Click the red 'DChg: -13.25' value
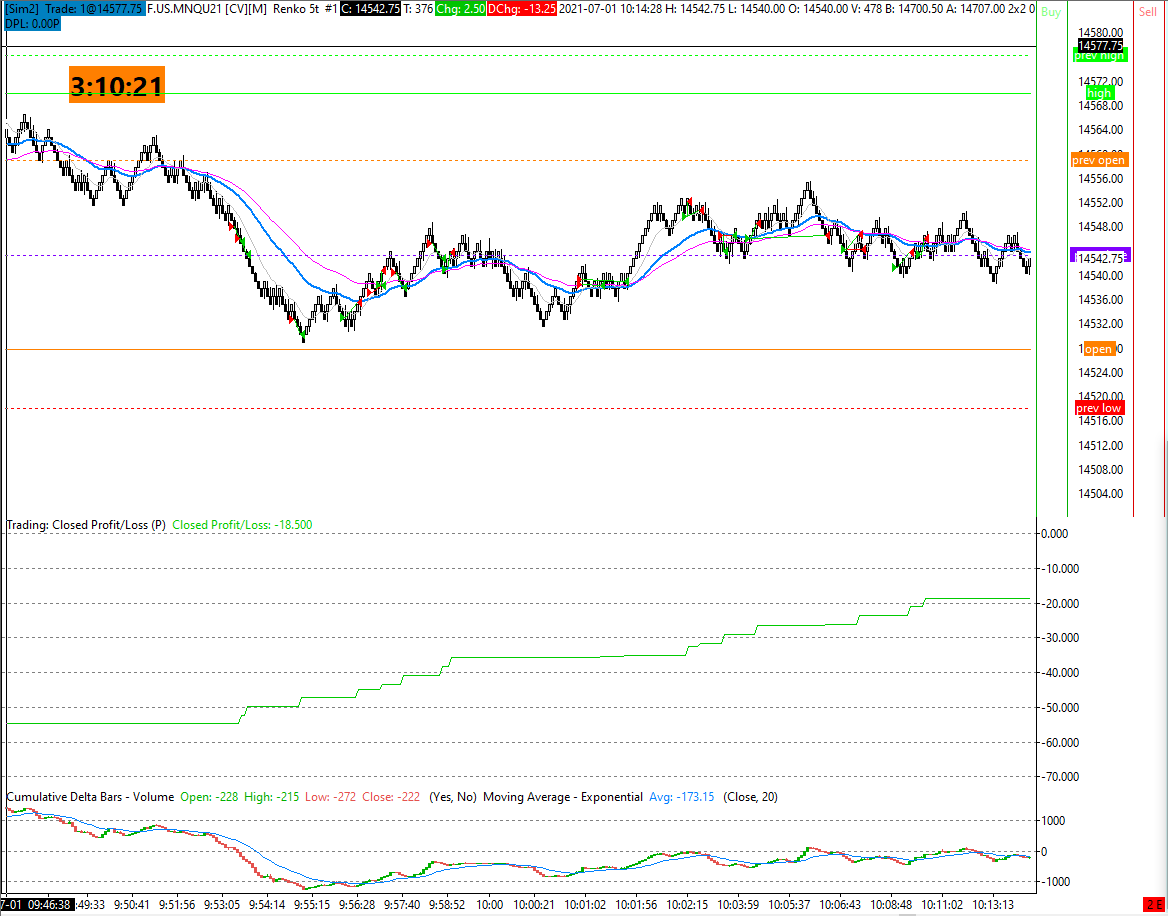Screen dimensions: 1168x916 (521, 9)
